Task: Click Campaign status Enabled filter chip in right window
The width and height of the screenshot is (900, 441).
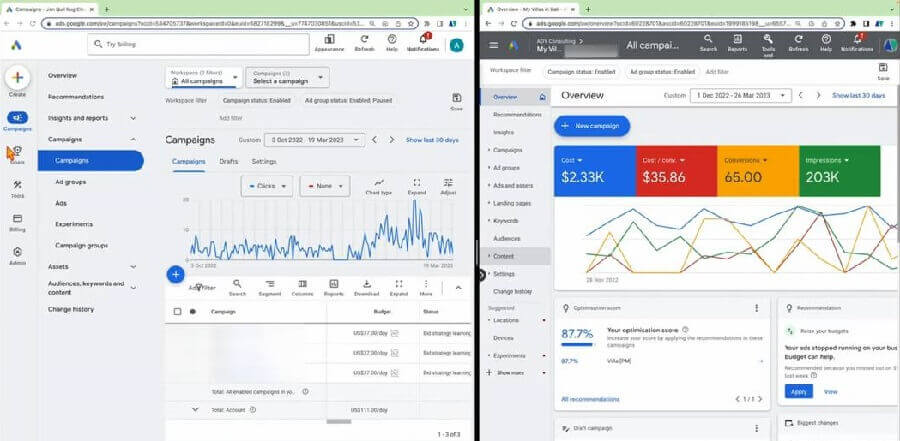Action: click(x=581, y=72)
